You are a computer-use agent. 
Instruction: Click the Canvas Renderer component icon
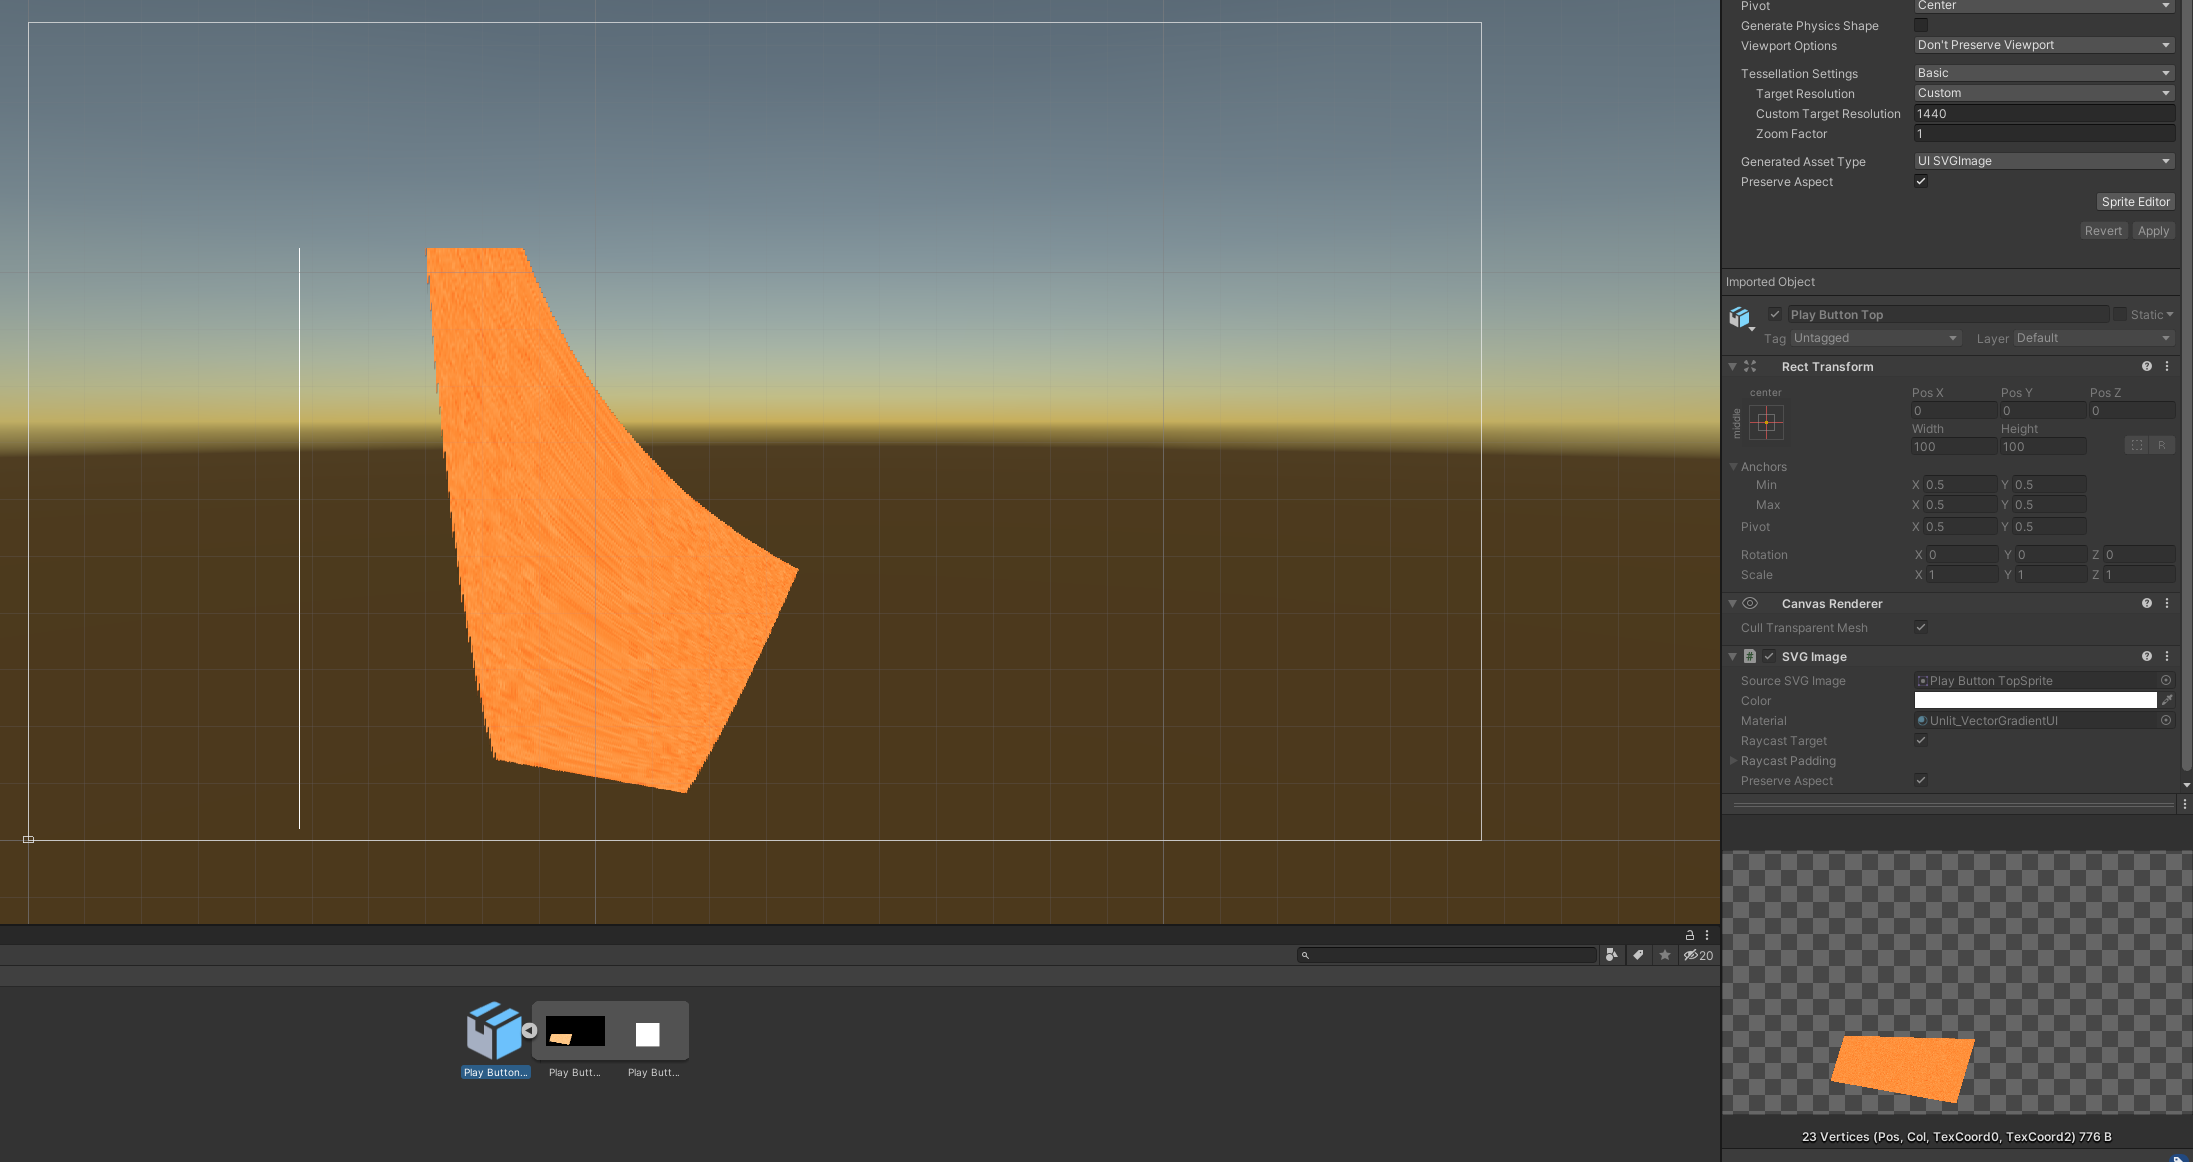coord(1751,603)
